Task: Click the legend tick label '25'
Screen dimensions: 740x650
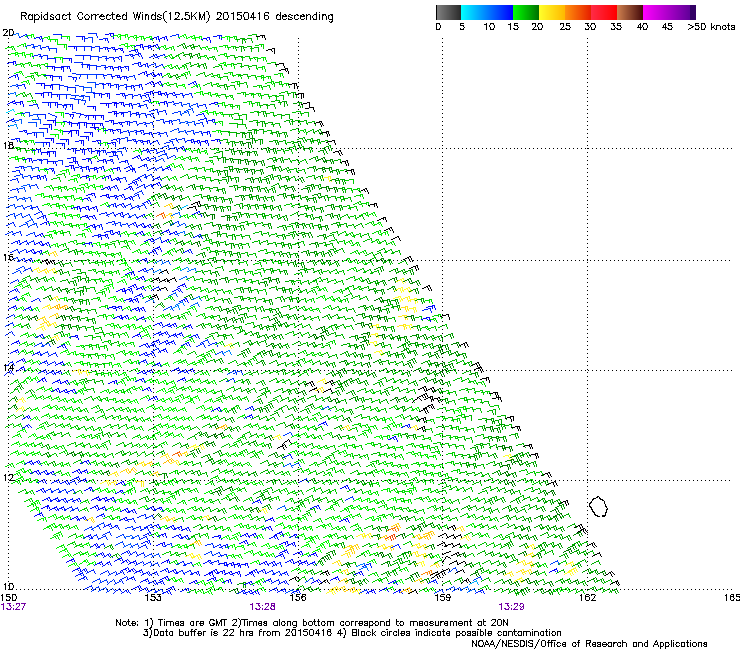Action: (x=565, y=27)
